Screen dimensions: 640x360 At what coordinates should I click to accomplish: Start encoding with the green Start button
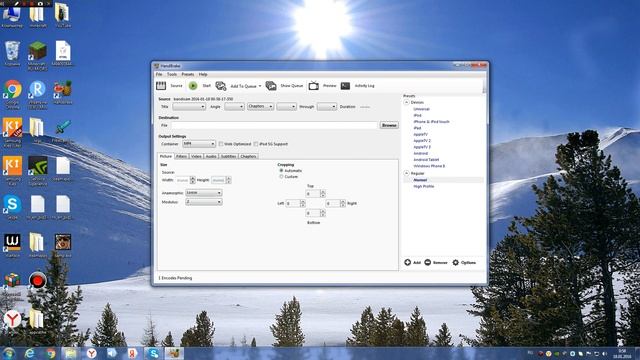coord(193,86)
